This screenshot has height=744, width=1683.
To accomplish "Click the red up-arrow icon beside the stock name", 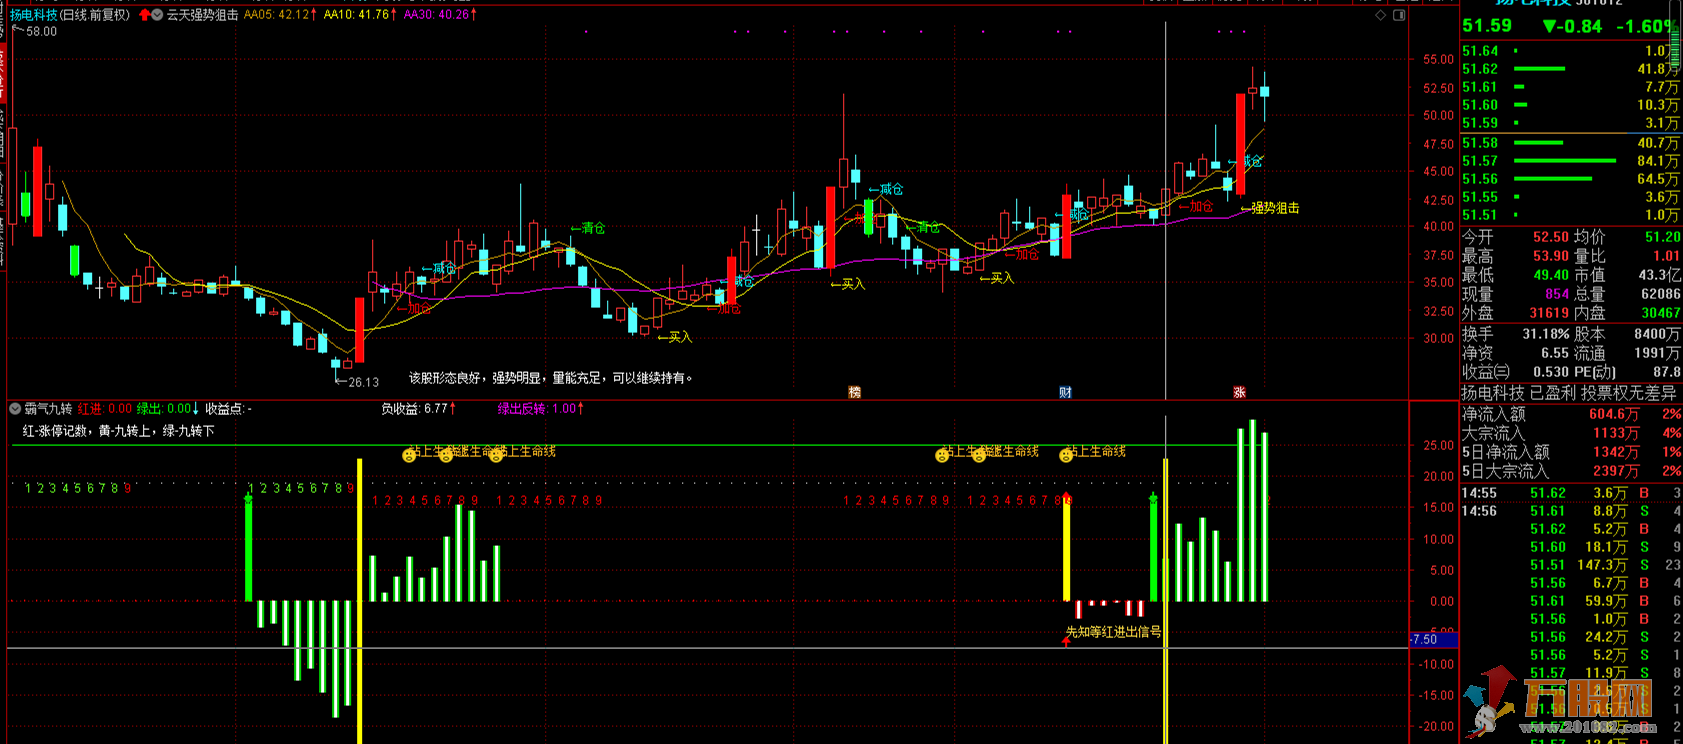I will (x=144, y=15).
